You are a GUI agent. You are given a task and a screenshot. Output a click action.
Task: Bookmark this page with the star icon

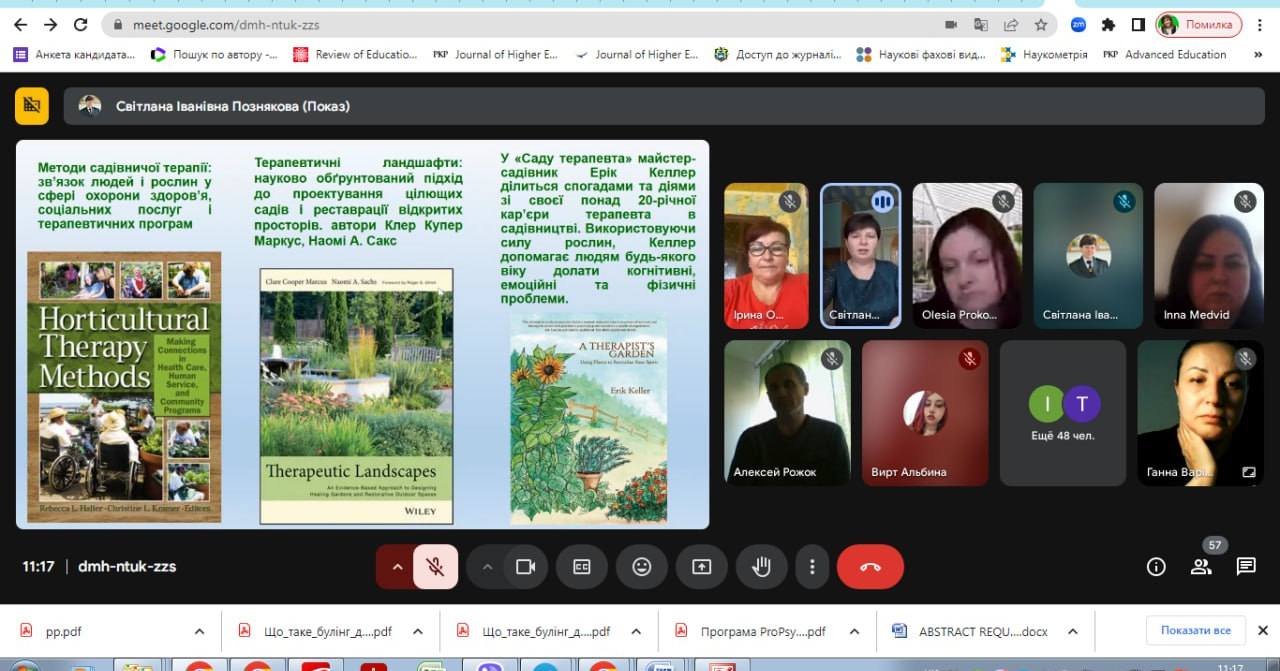pyautogui.click(x=1041, y=25)
